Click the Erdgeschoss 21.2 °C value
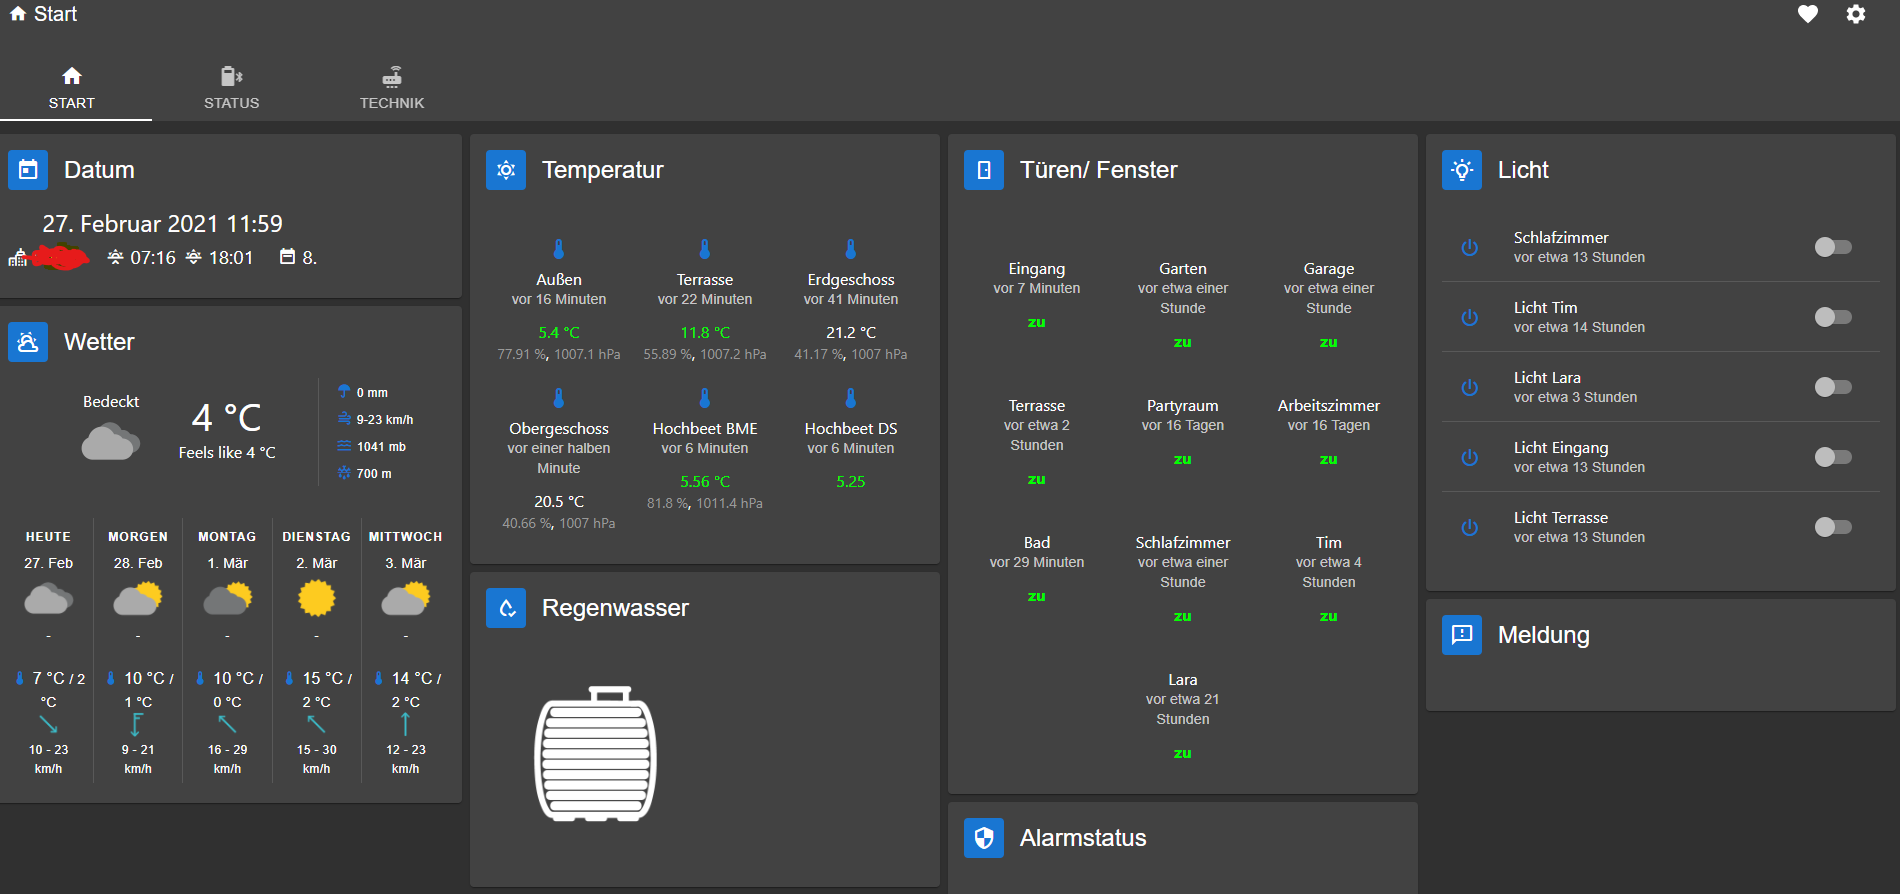Screen dimensions: 1900x894 coord(851,332)
